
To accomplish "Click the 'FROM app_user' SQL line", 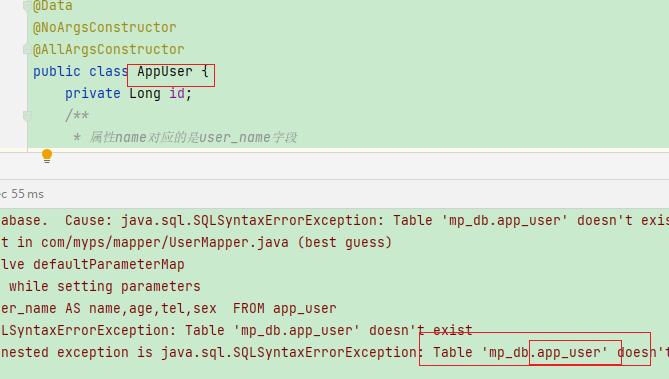I will (168, 308).
